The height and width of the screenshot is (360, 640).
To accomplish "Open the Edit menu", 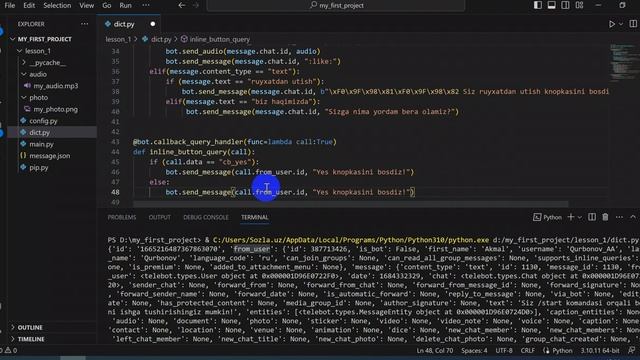I will pos(29,5).
